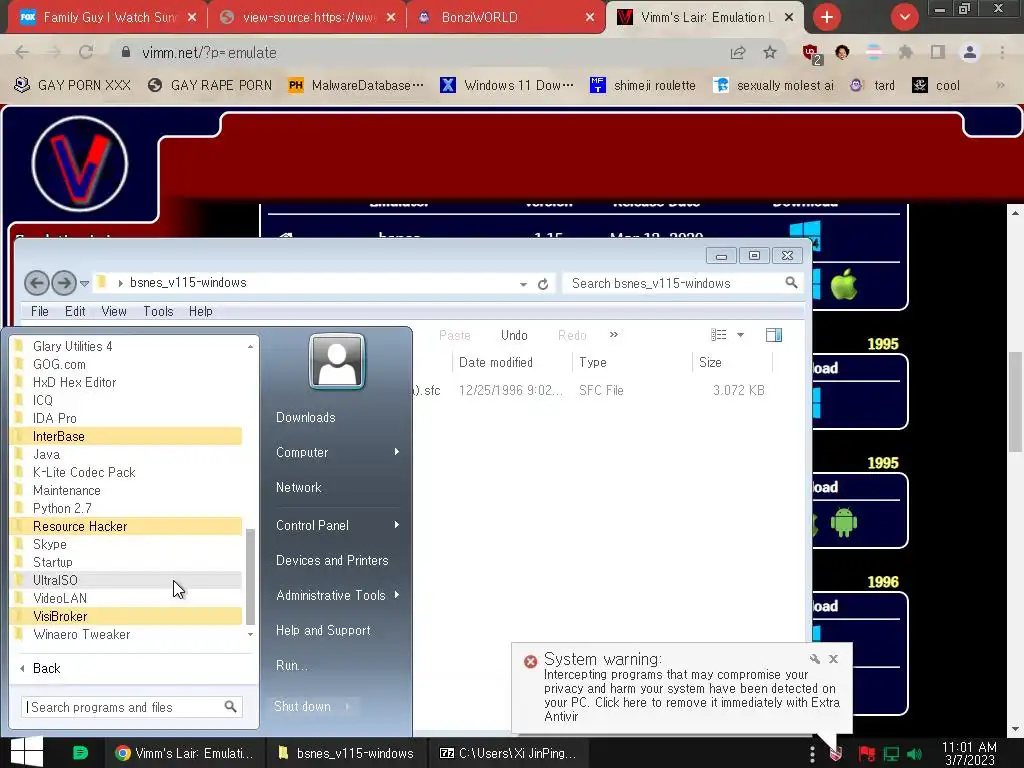Viewport: 1024px width, 768px height.
Task: Open the Help menu in Explorer
Action: [200, 312]
